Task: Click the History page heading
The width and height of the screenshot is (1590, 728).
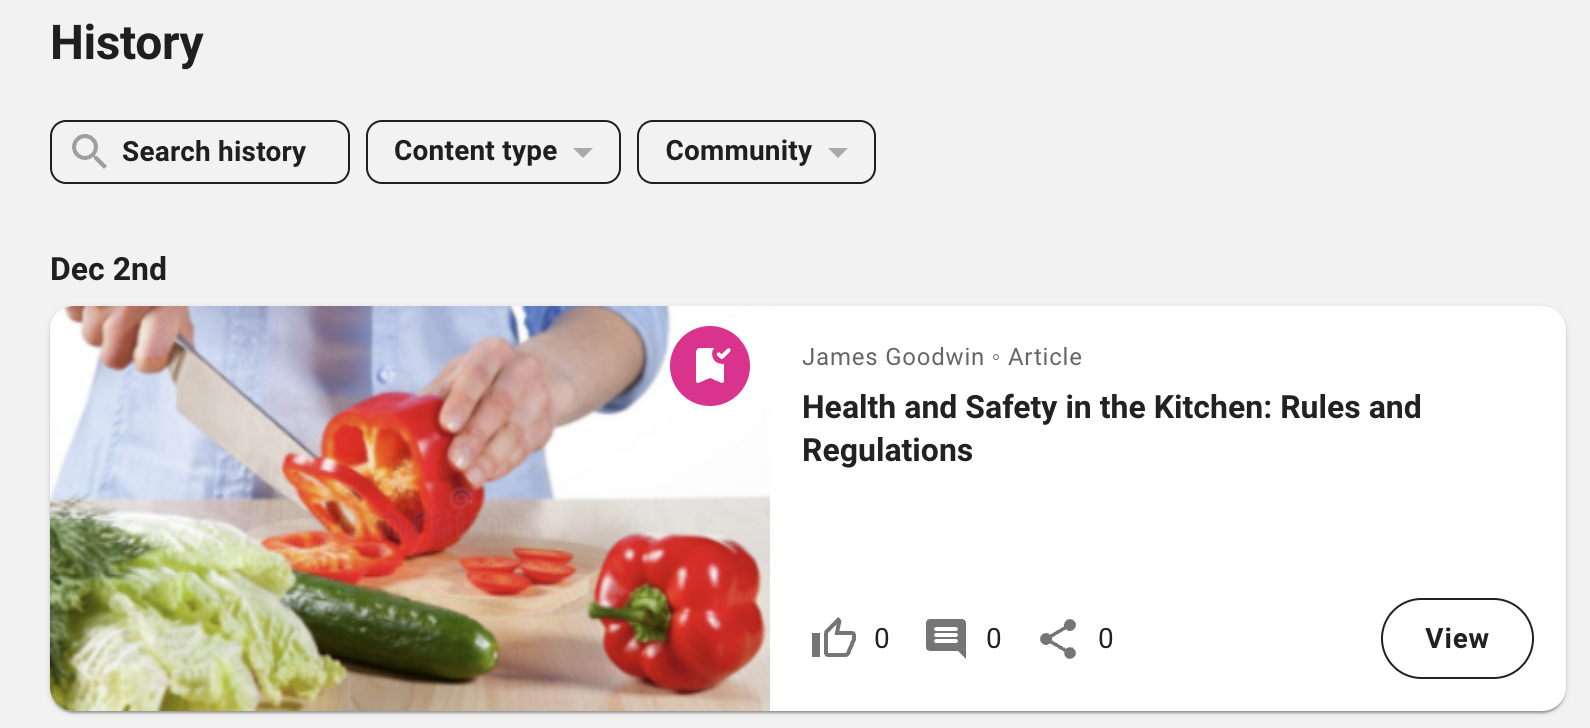Action: click(127, 43)
